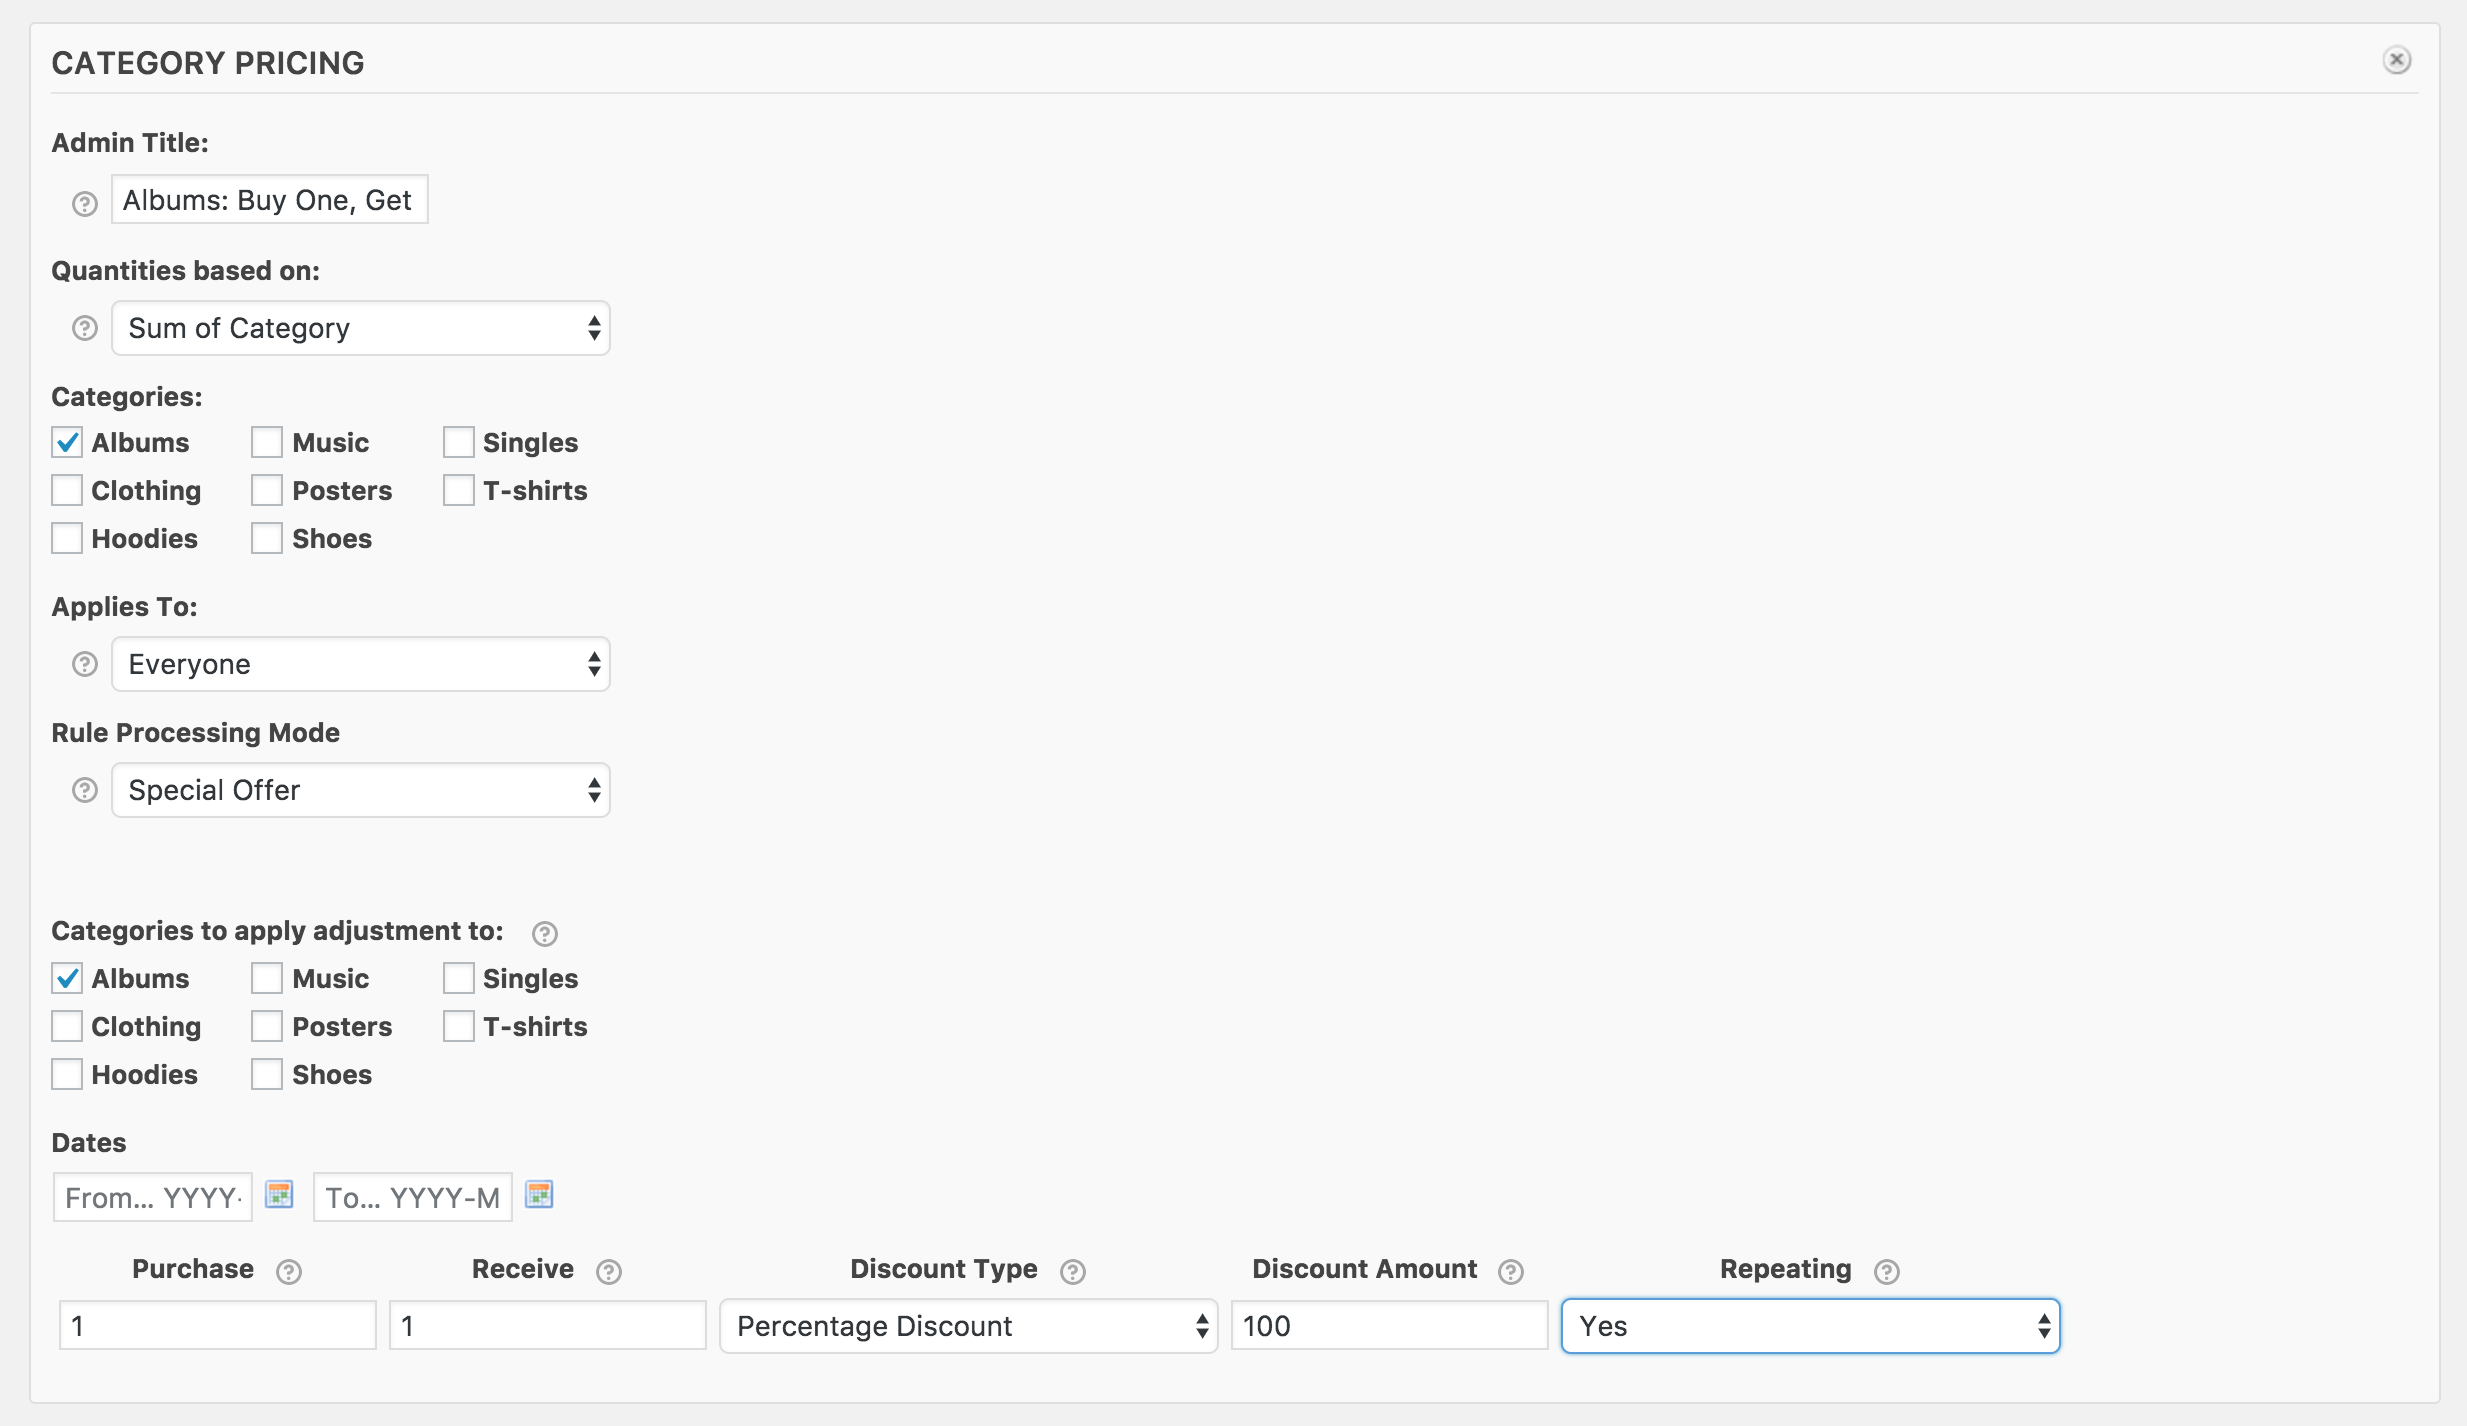Image resolution: width=2467 pixels, height=1426 pixels.
Task: Click the Repeating help icon
Action: click(x=1887, y=1272)
